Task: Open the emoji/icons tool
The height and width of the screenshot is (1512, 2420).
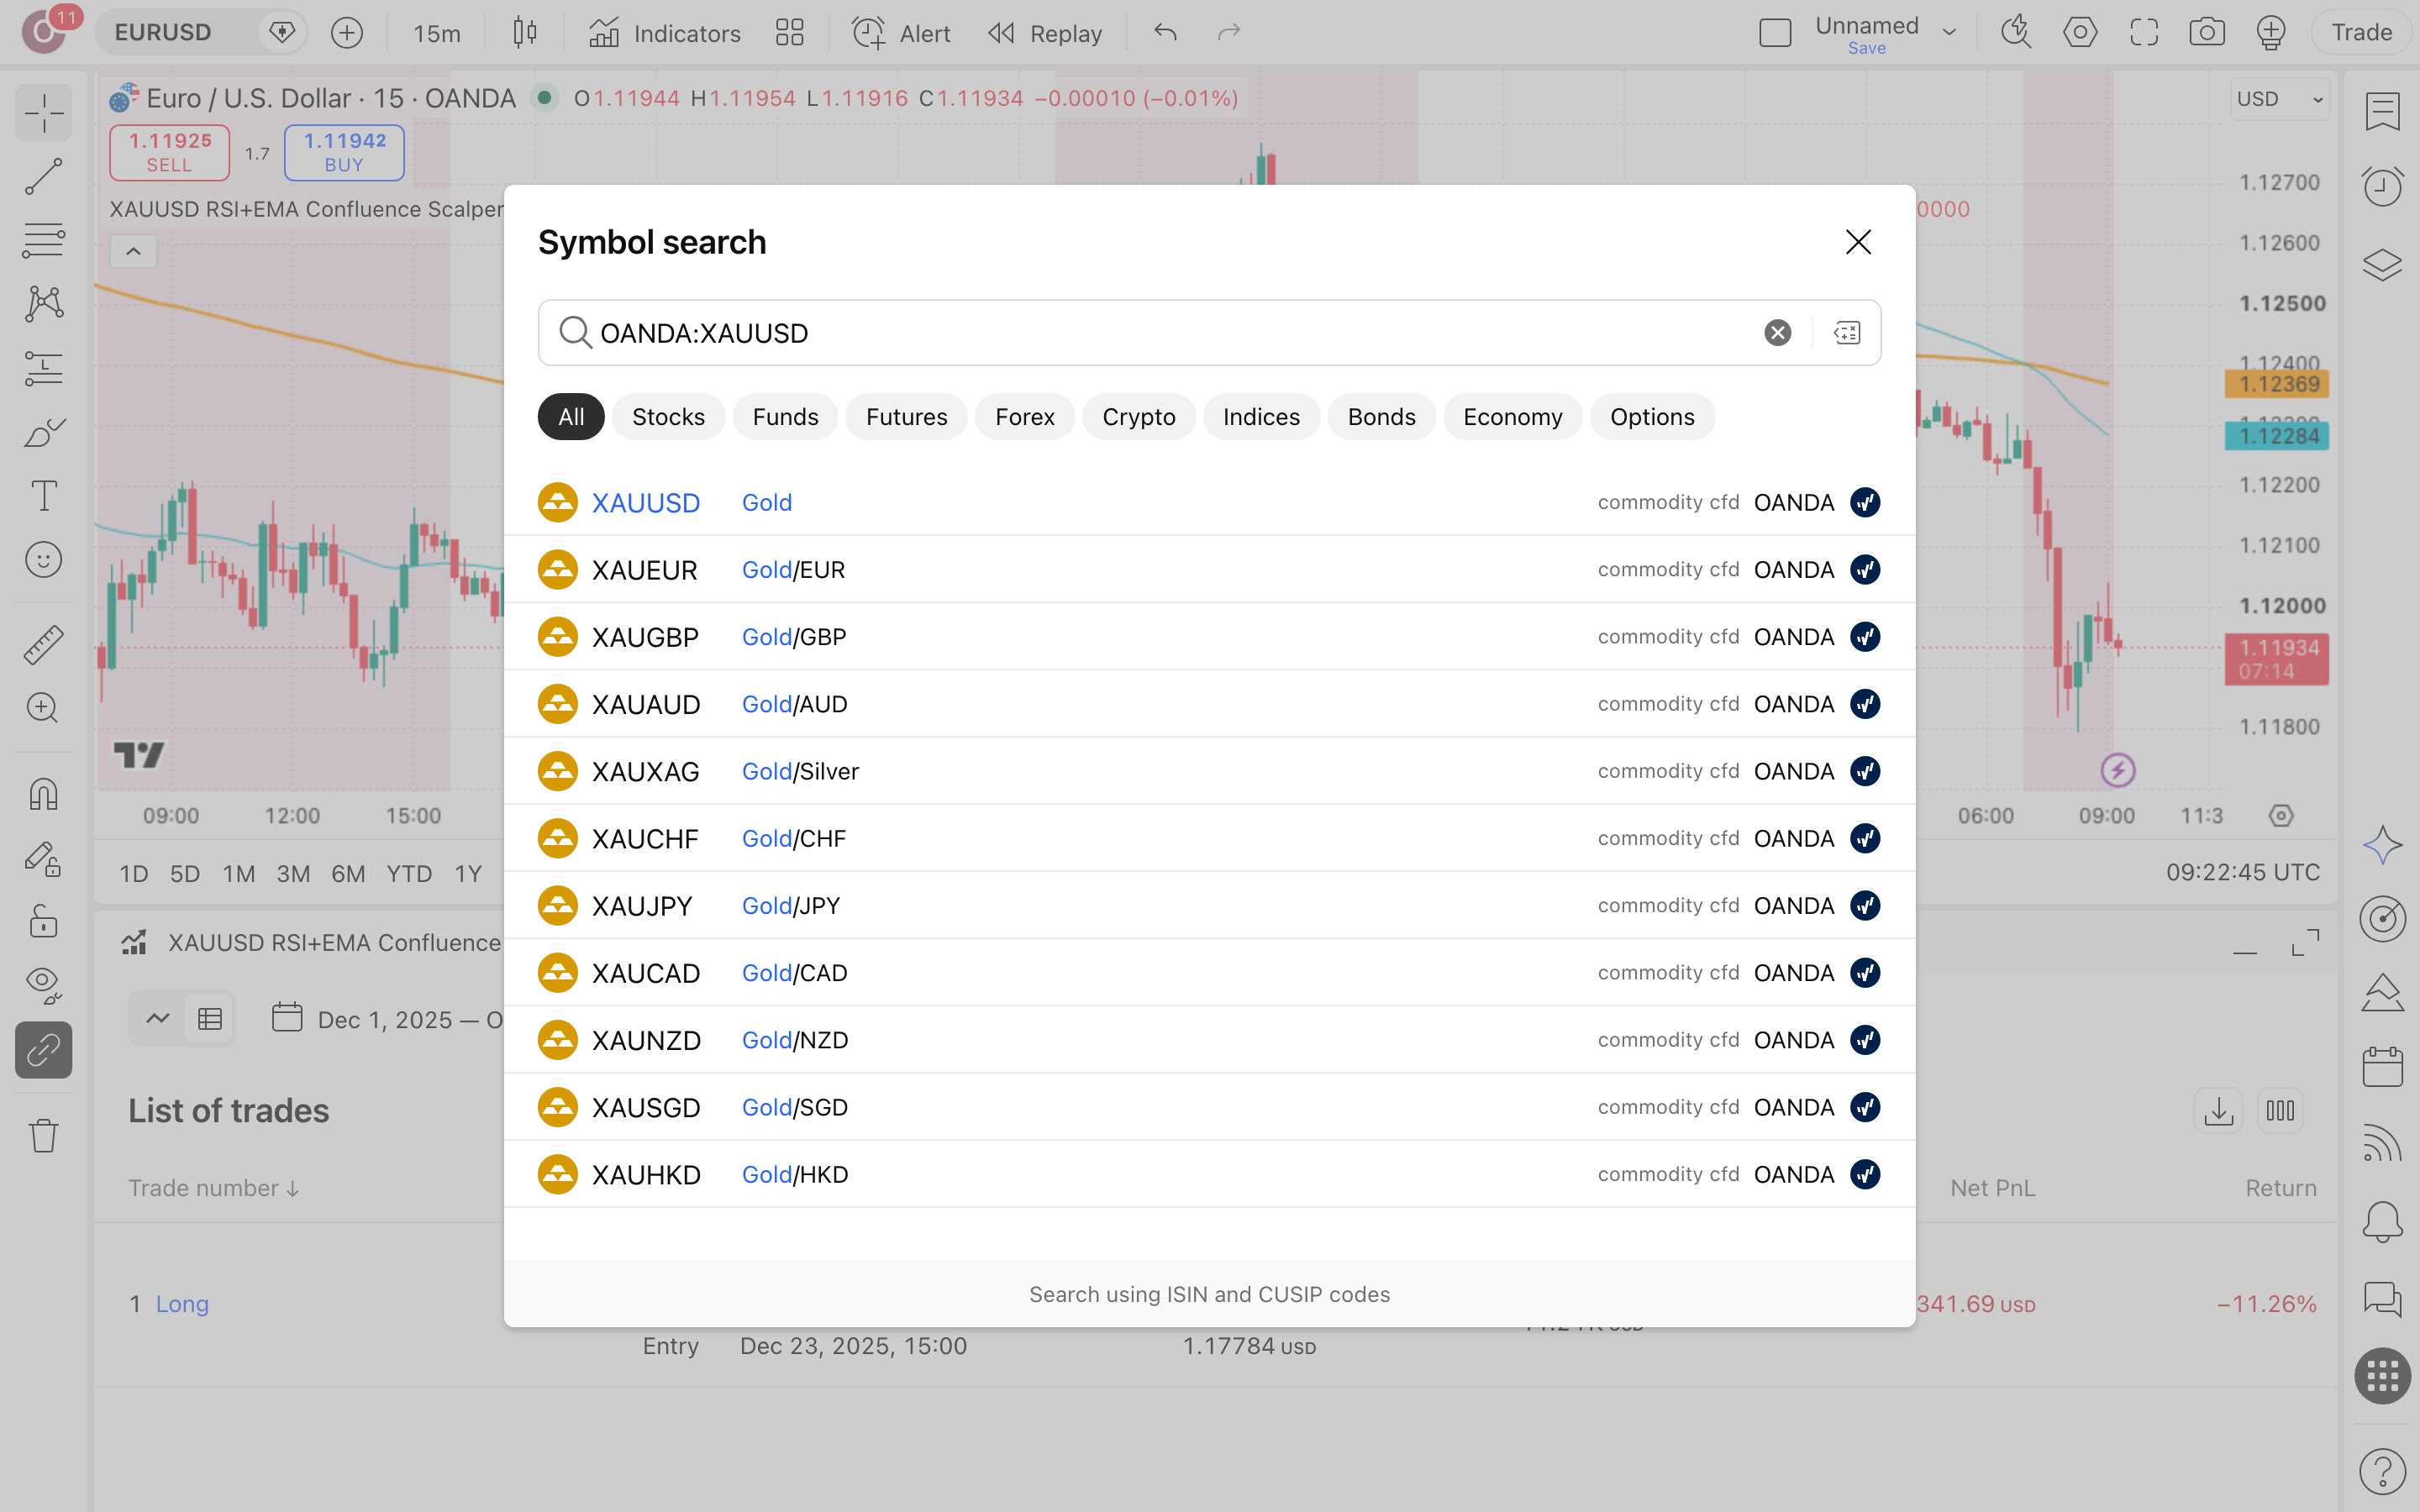Action: 44,560
